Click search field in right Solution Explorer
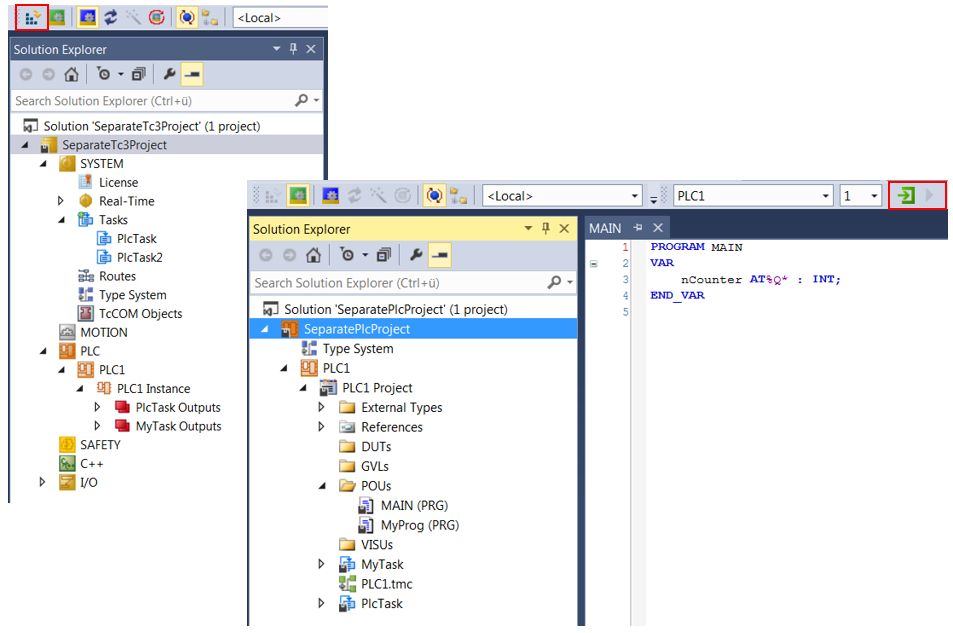 coord(398,283)
